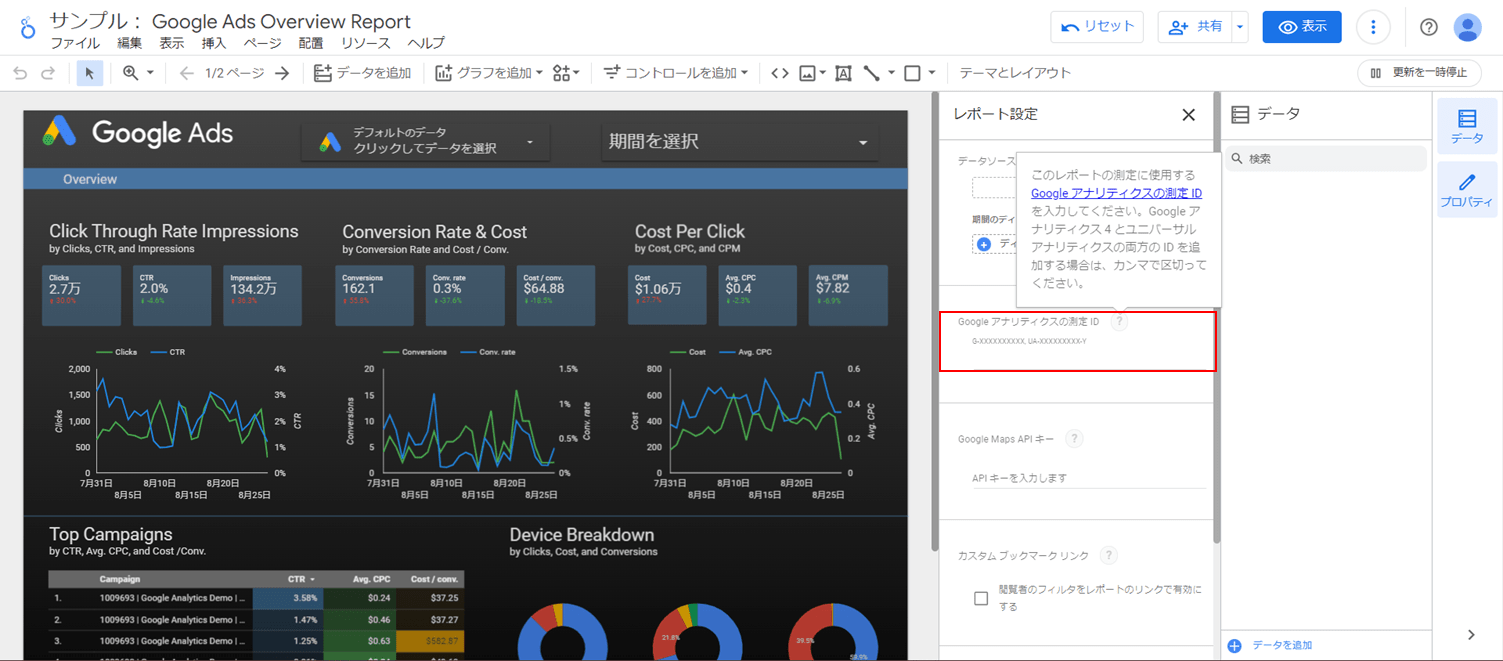This screenshot has width=1503, height=661.
Task: Open the ページ menu
Action: (x=263, y=43)
